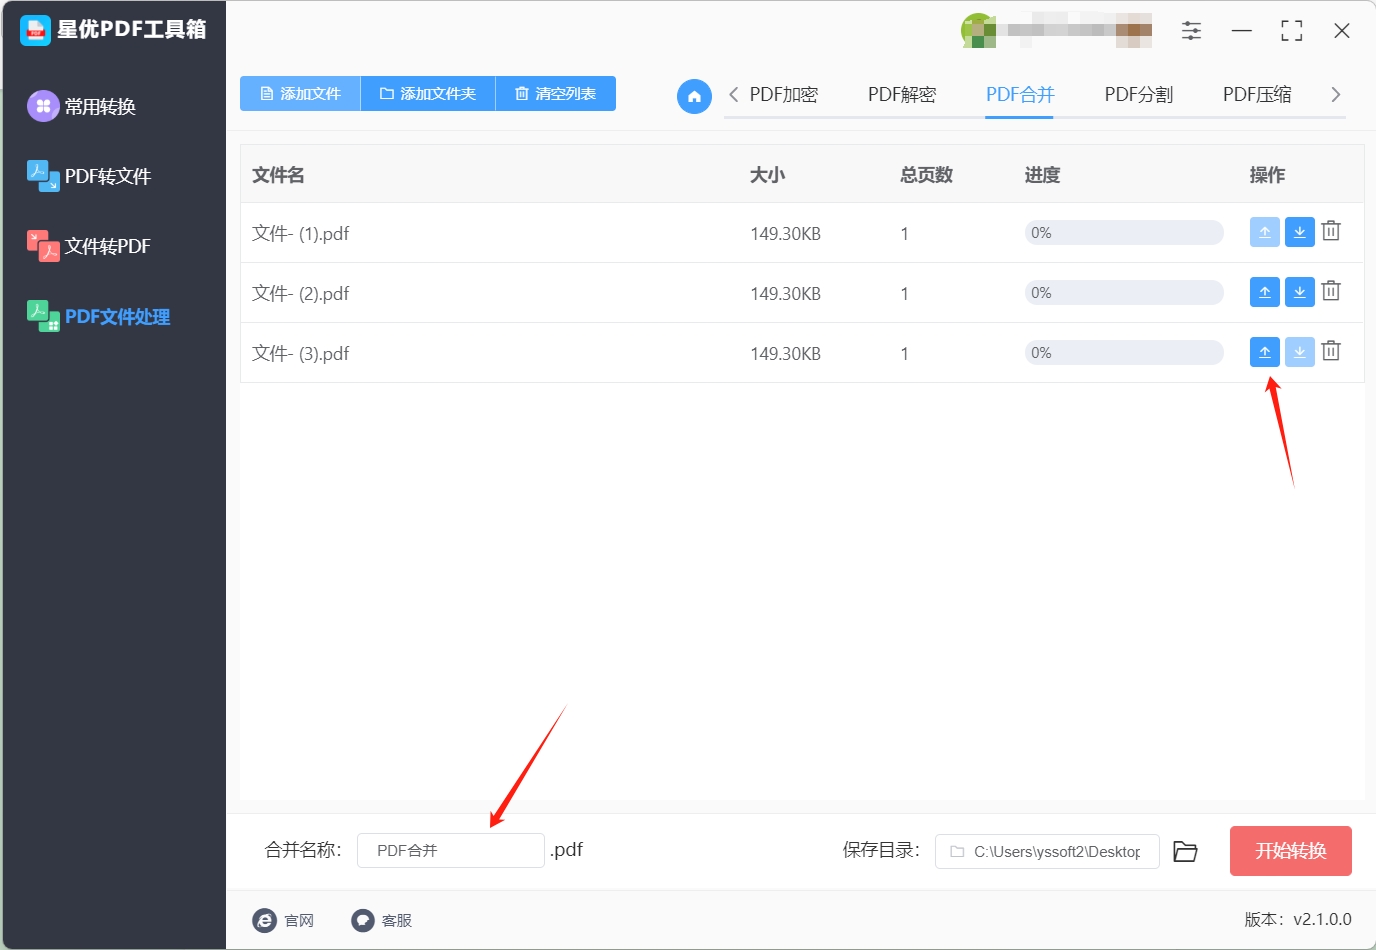This screenshot has width=1376, height=950.
Task: Delete 文件- (3).pdf from list
Action: tap(1331, 351)
